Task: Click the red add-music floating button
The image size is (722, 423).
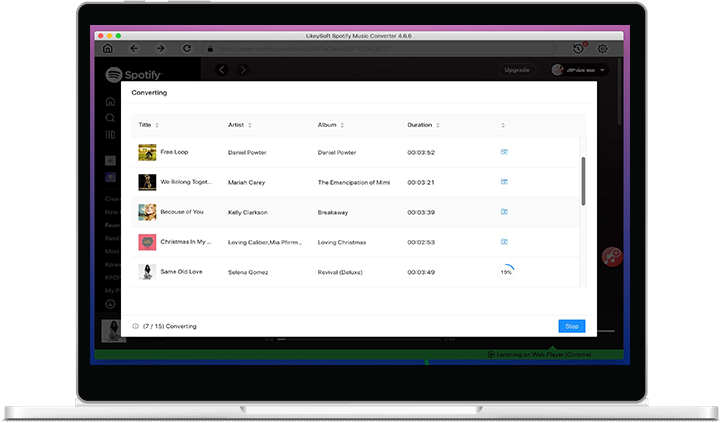Action: (x=612, y=257)
